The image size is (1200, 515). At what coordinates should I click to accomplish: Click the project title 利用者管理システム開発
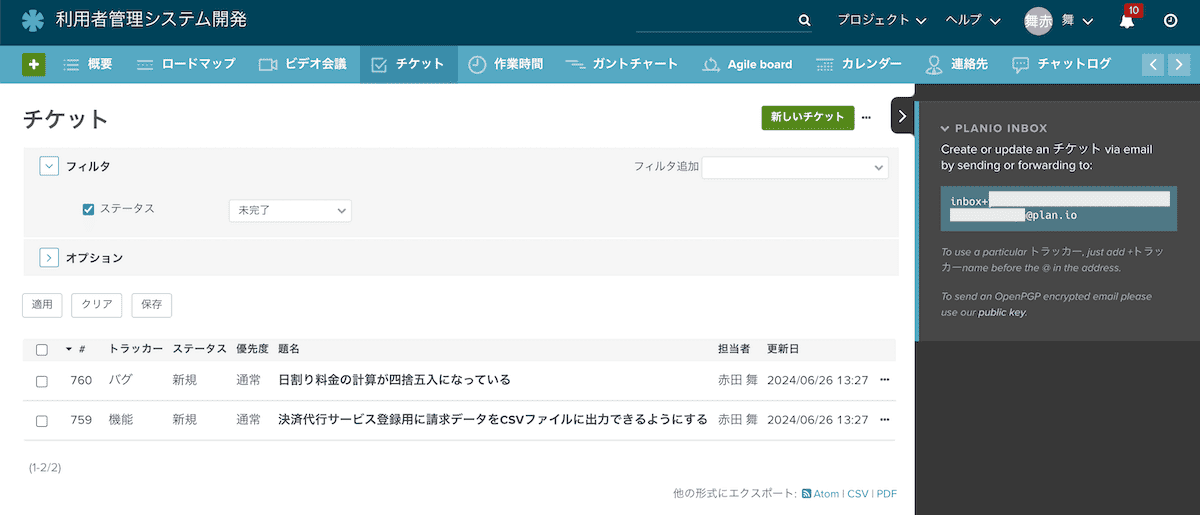point(152,19)
